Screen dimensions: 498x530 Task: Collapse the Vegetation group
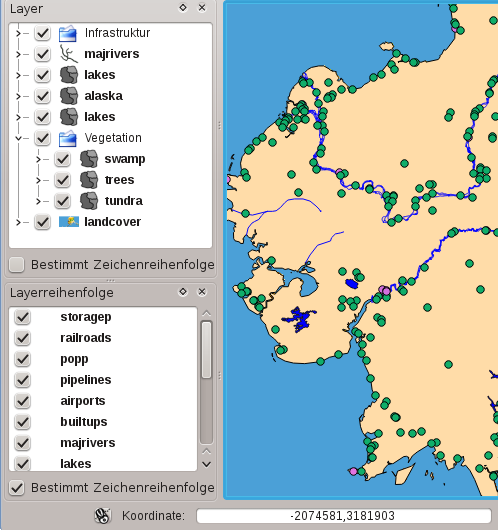pos(18,138)
